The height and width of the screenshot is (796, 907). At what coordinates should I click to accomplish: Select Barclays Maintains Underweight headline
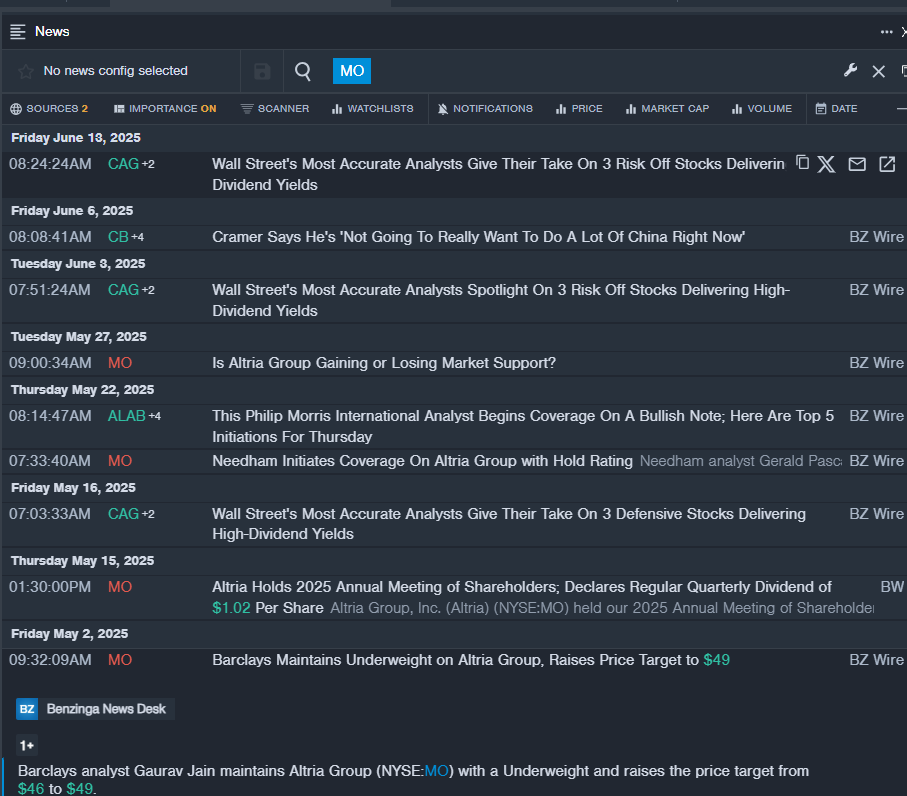(x=471, y=660)
